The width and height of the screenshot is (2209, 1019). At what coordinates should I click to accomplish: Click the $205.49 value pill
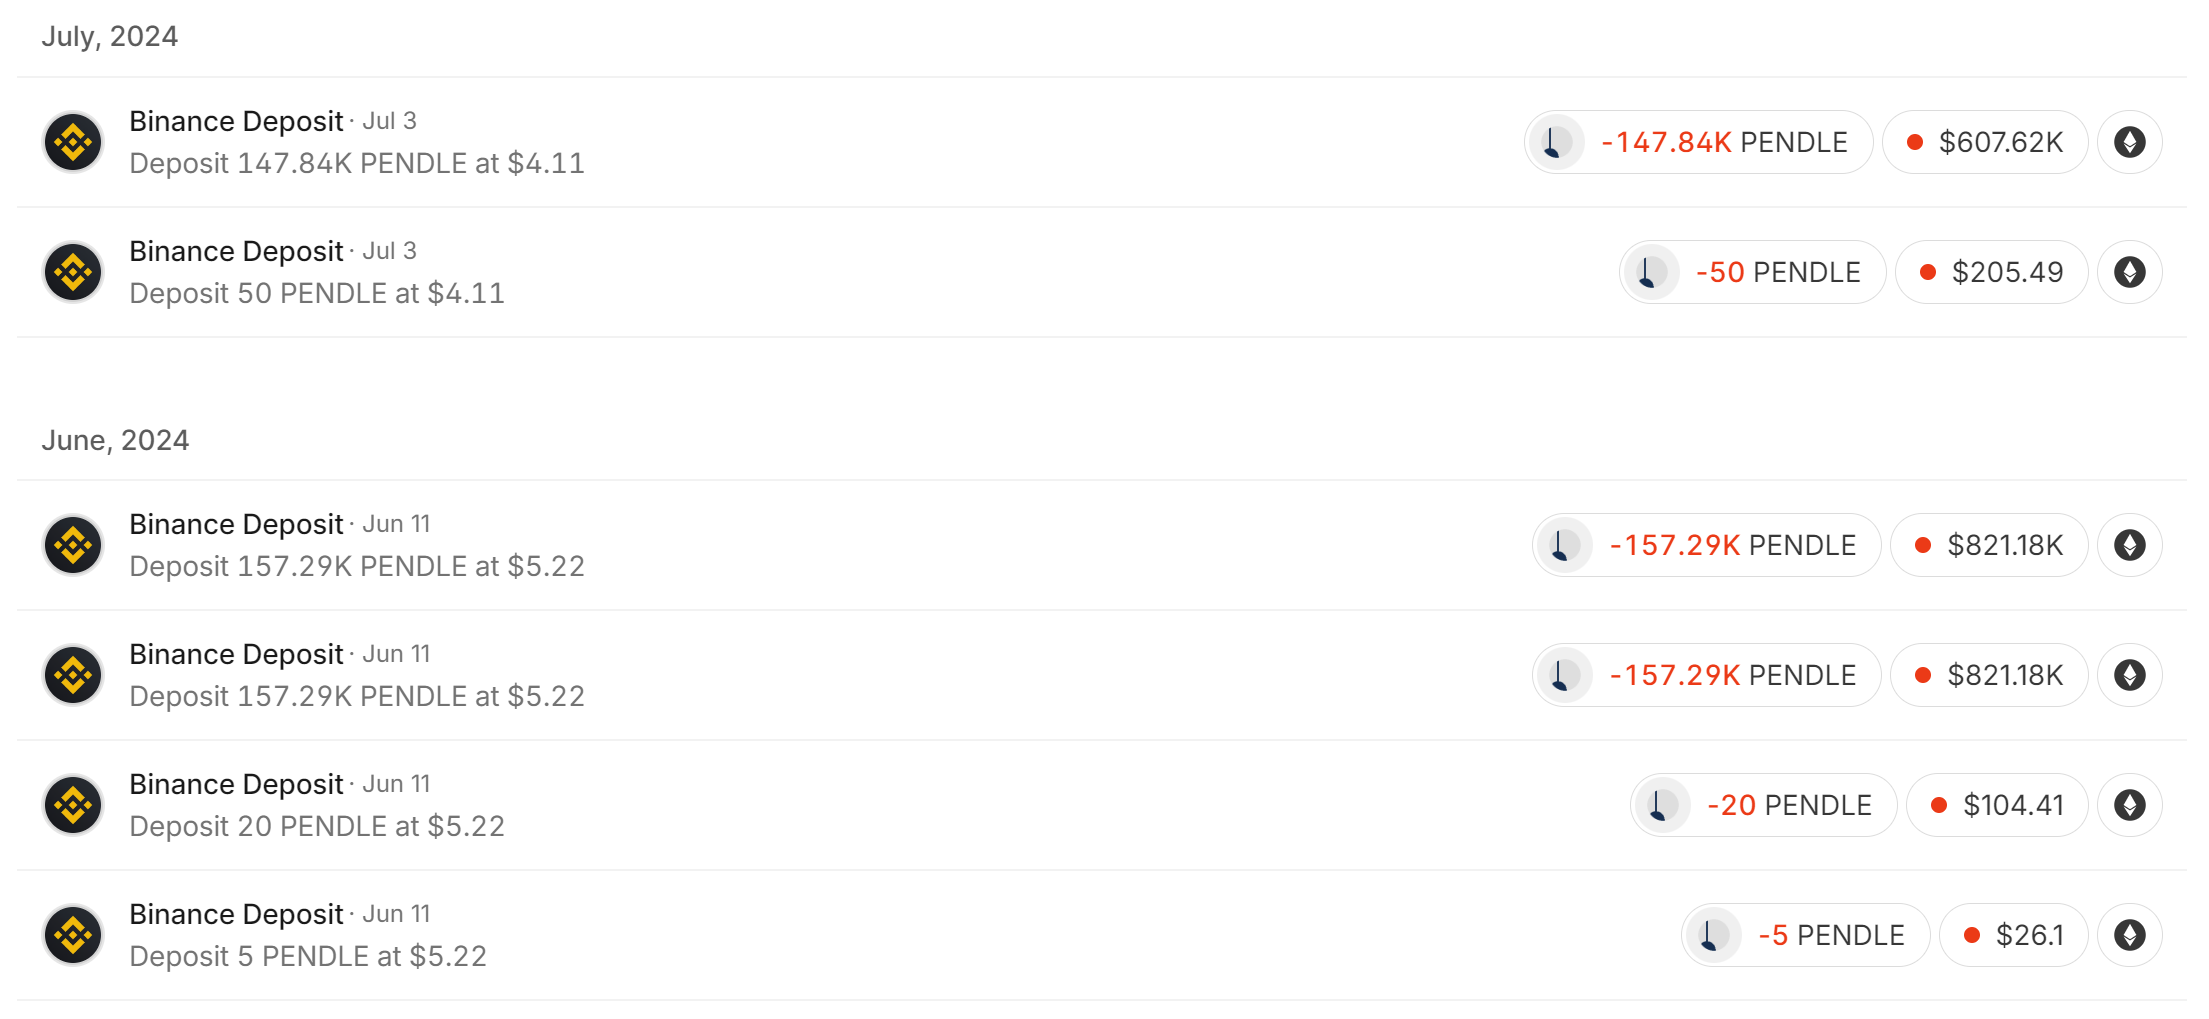tap(1991, 272)
